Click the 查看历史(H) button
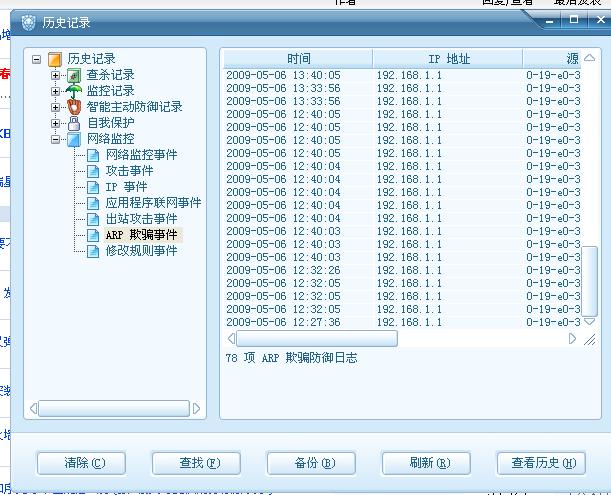611x495 pixels. [541, 463]
